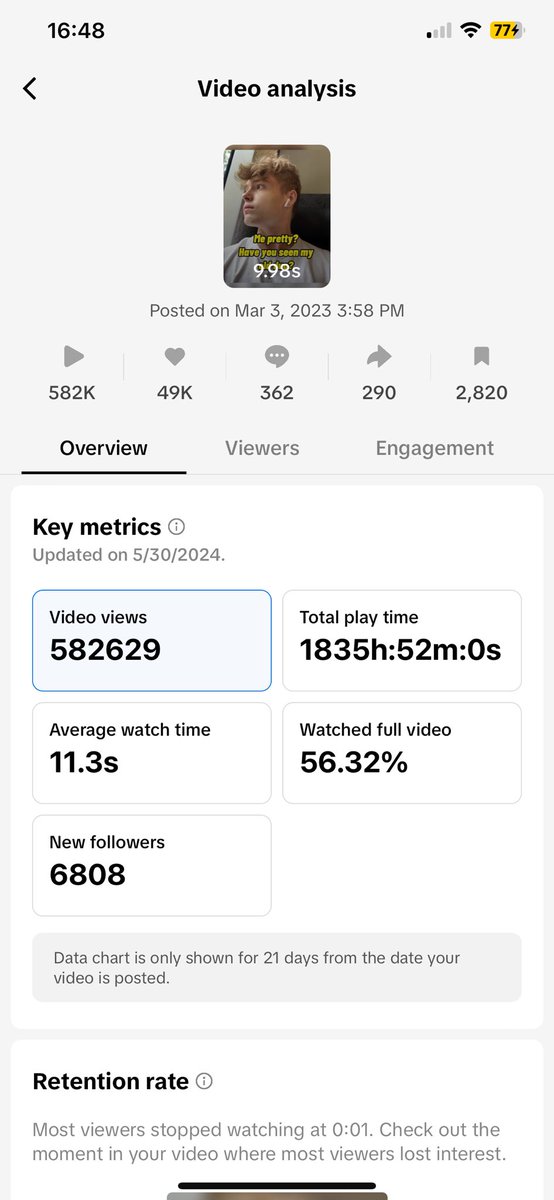
Task: Tap the Wi-Fi status icon
Action: click(469, 31)
